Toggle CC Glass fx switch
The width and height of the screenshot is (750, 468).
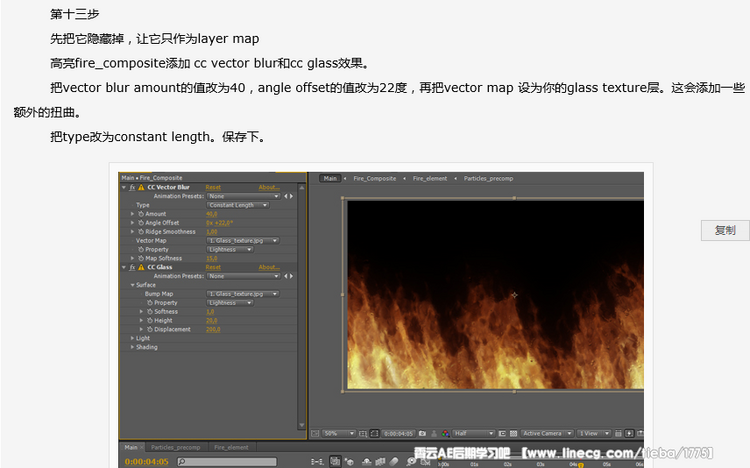point(132,267)
